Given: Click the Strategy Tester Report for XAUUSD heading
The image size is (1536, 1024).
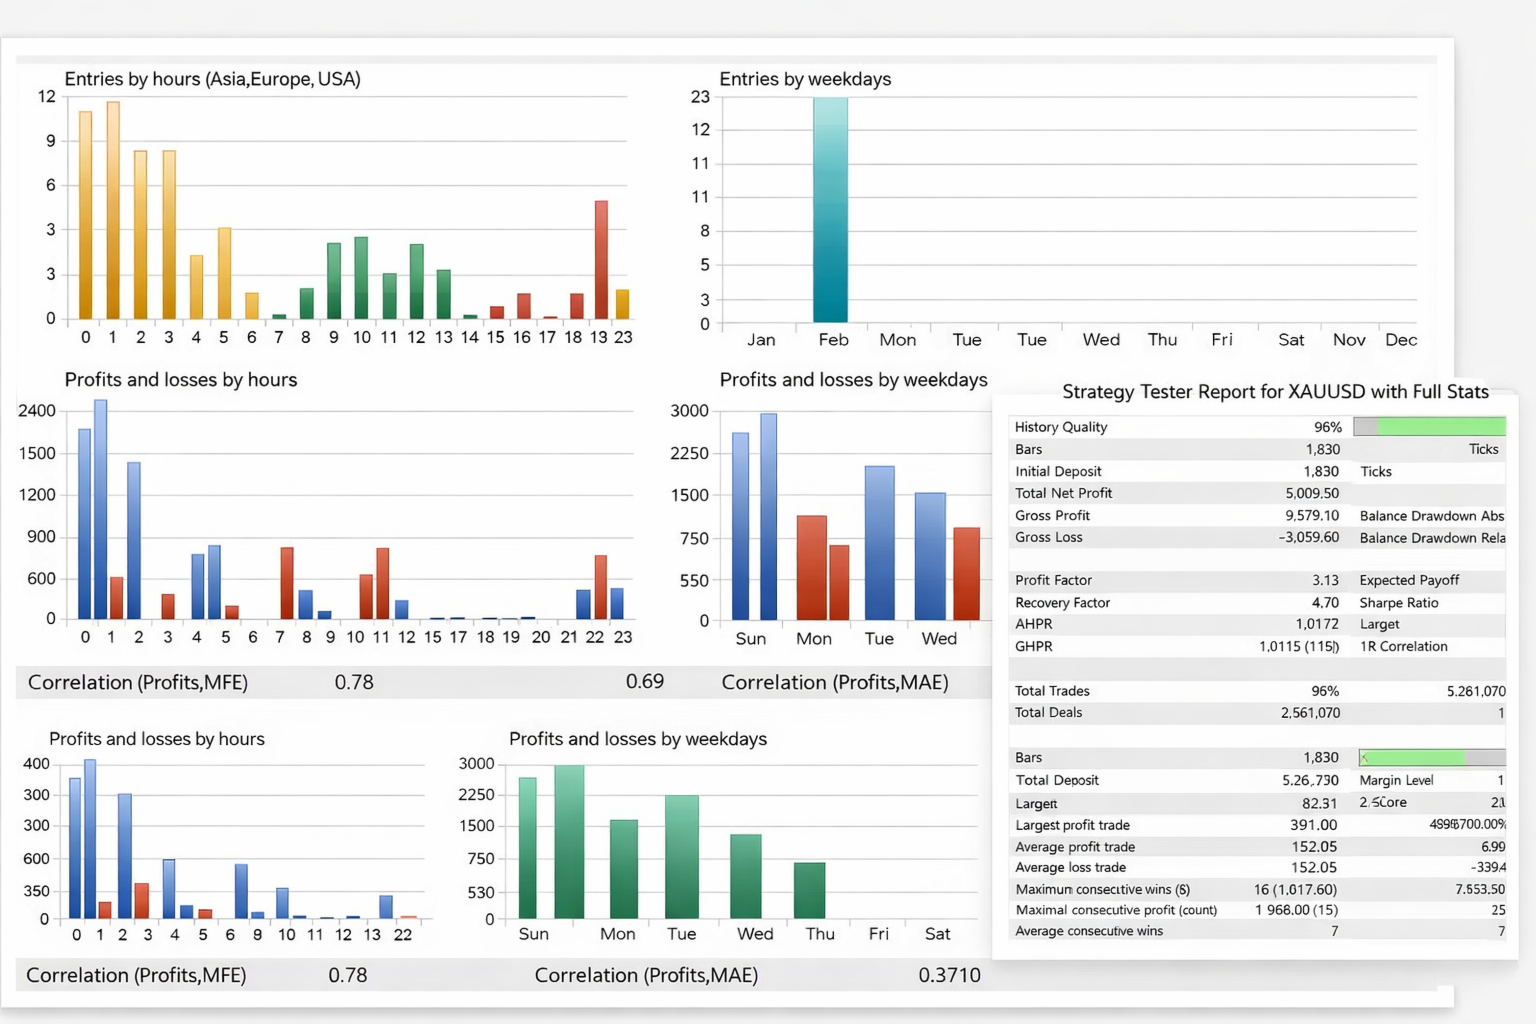Looking at the screenshot, I should coord(1275,392).
